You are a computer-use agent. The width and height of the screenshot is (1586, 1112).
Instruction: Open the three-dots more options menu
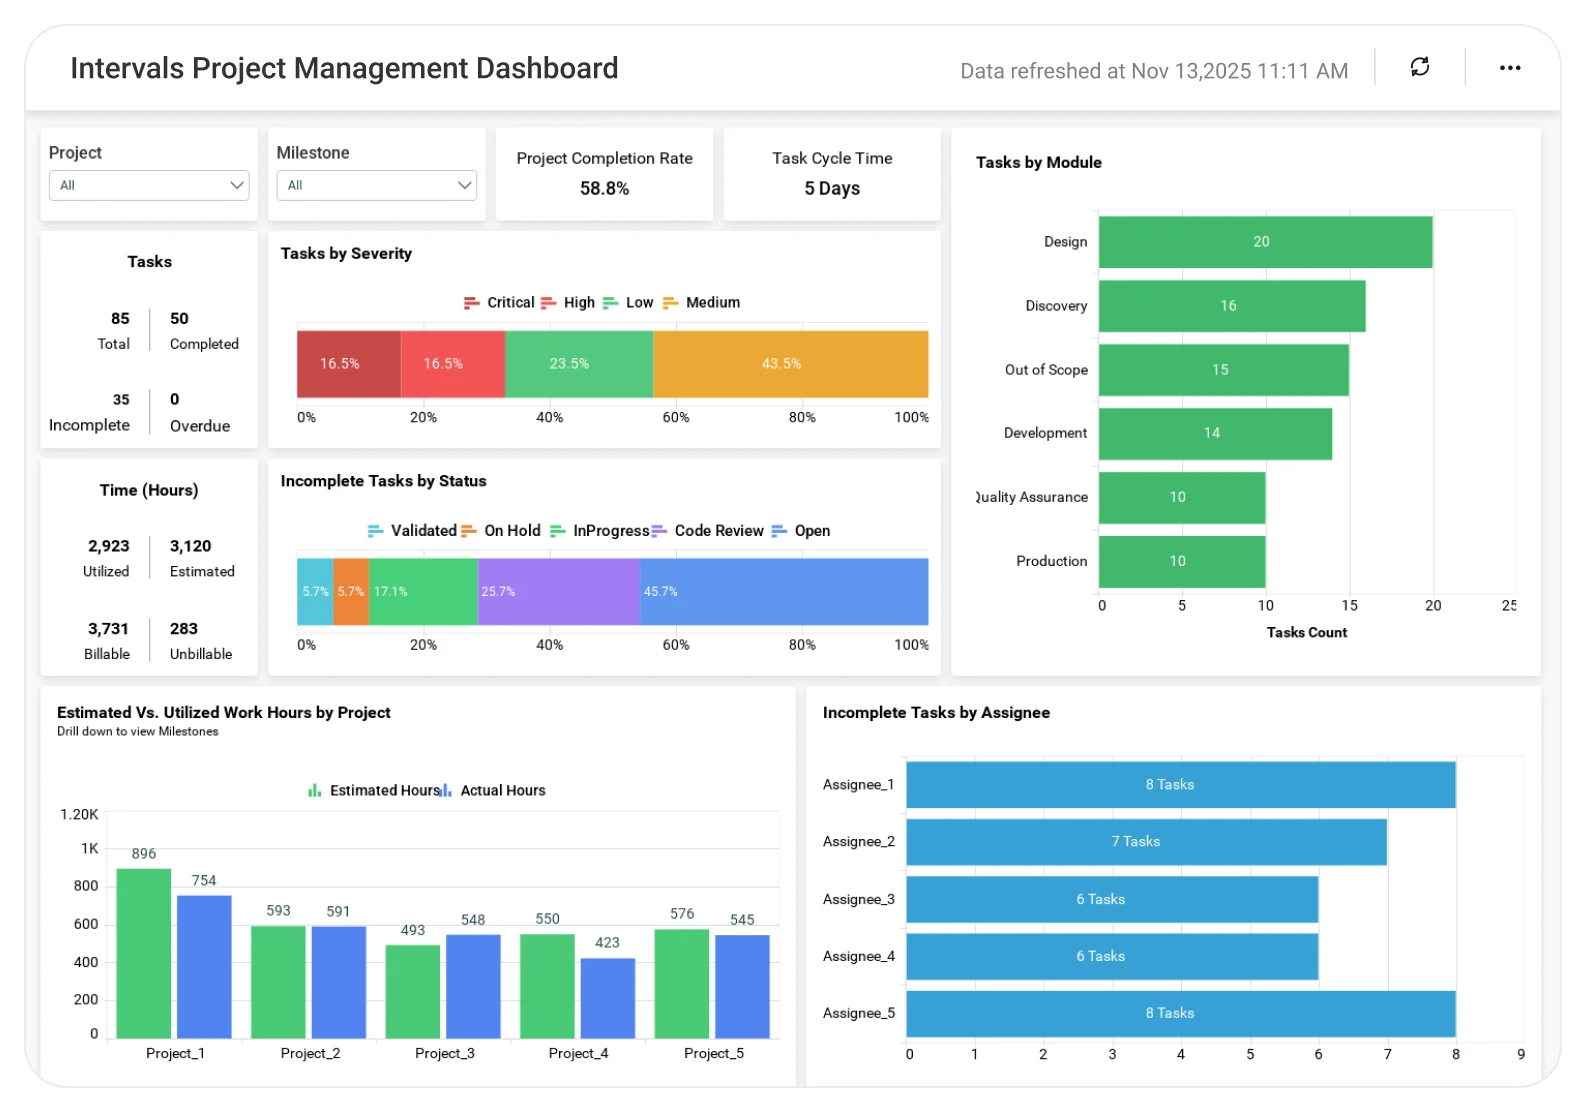click(1510, 68)
